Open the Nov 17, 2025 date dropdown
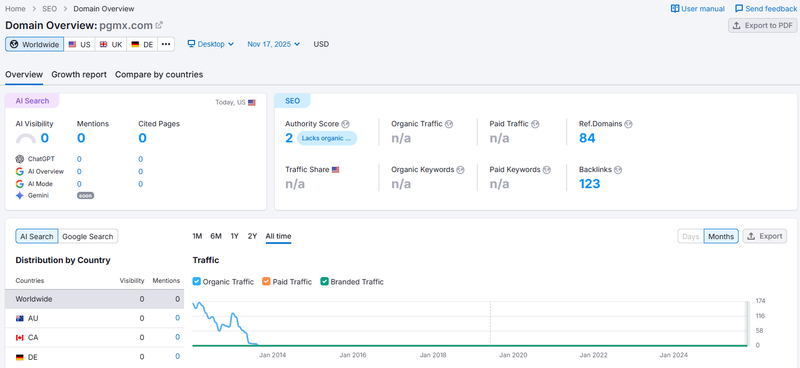This screenshot has height=368, width=800. pyautogui.click(x=273, y=44)
